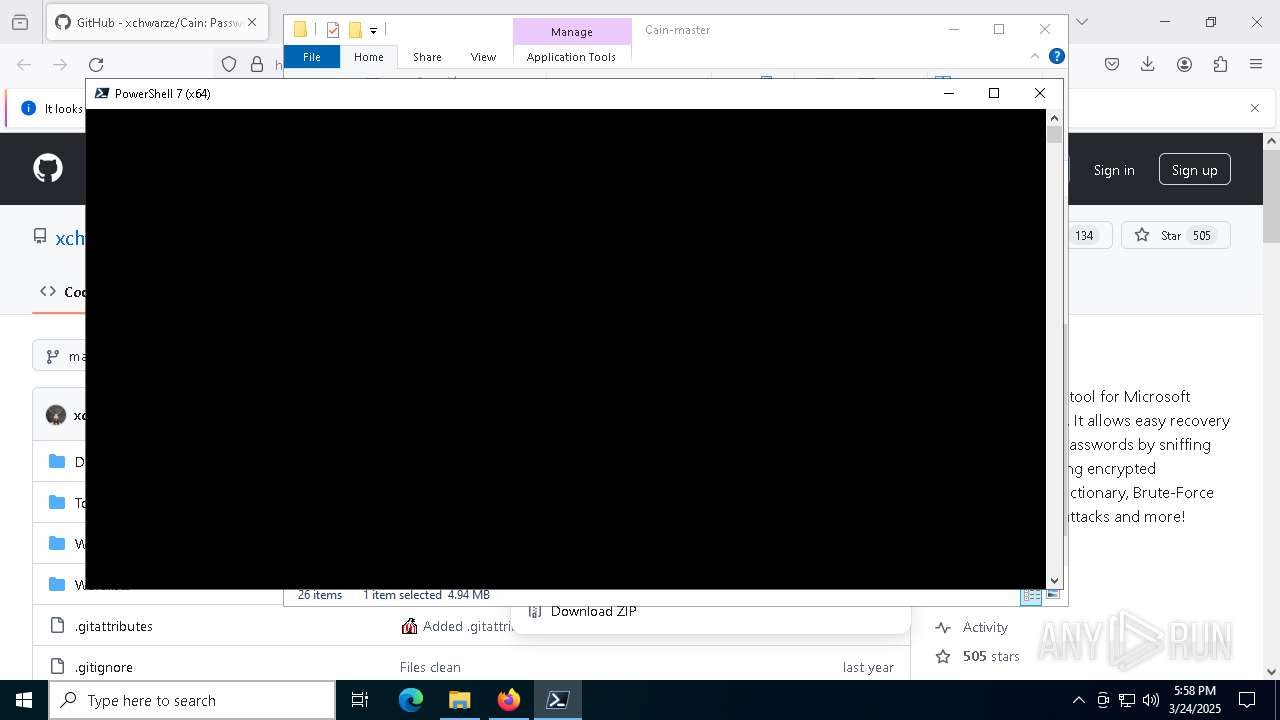The width and height of the screenshot is (1280, 720).
Task: Open the .gitattributes file
Action: click(114, 626)
